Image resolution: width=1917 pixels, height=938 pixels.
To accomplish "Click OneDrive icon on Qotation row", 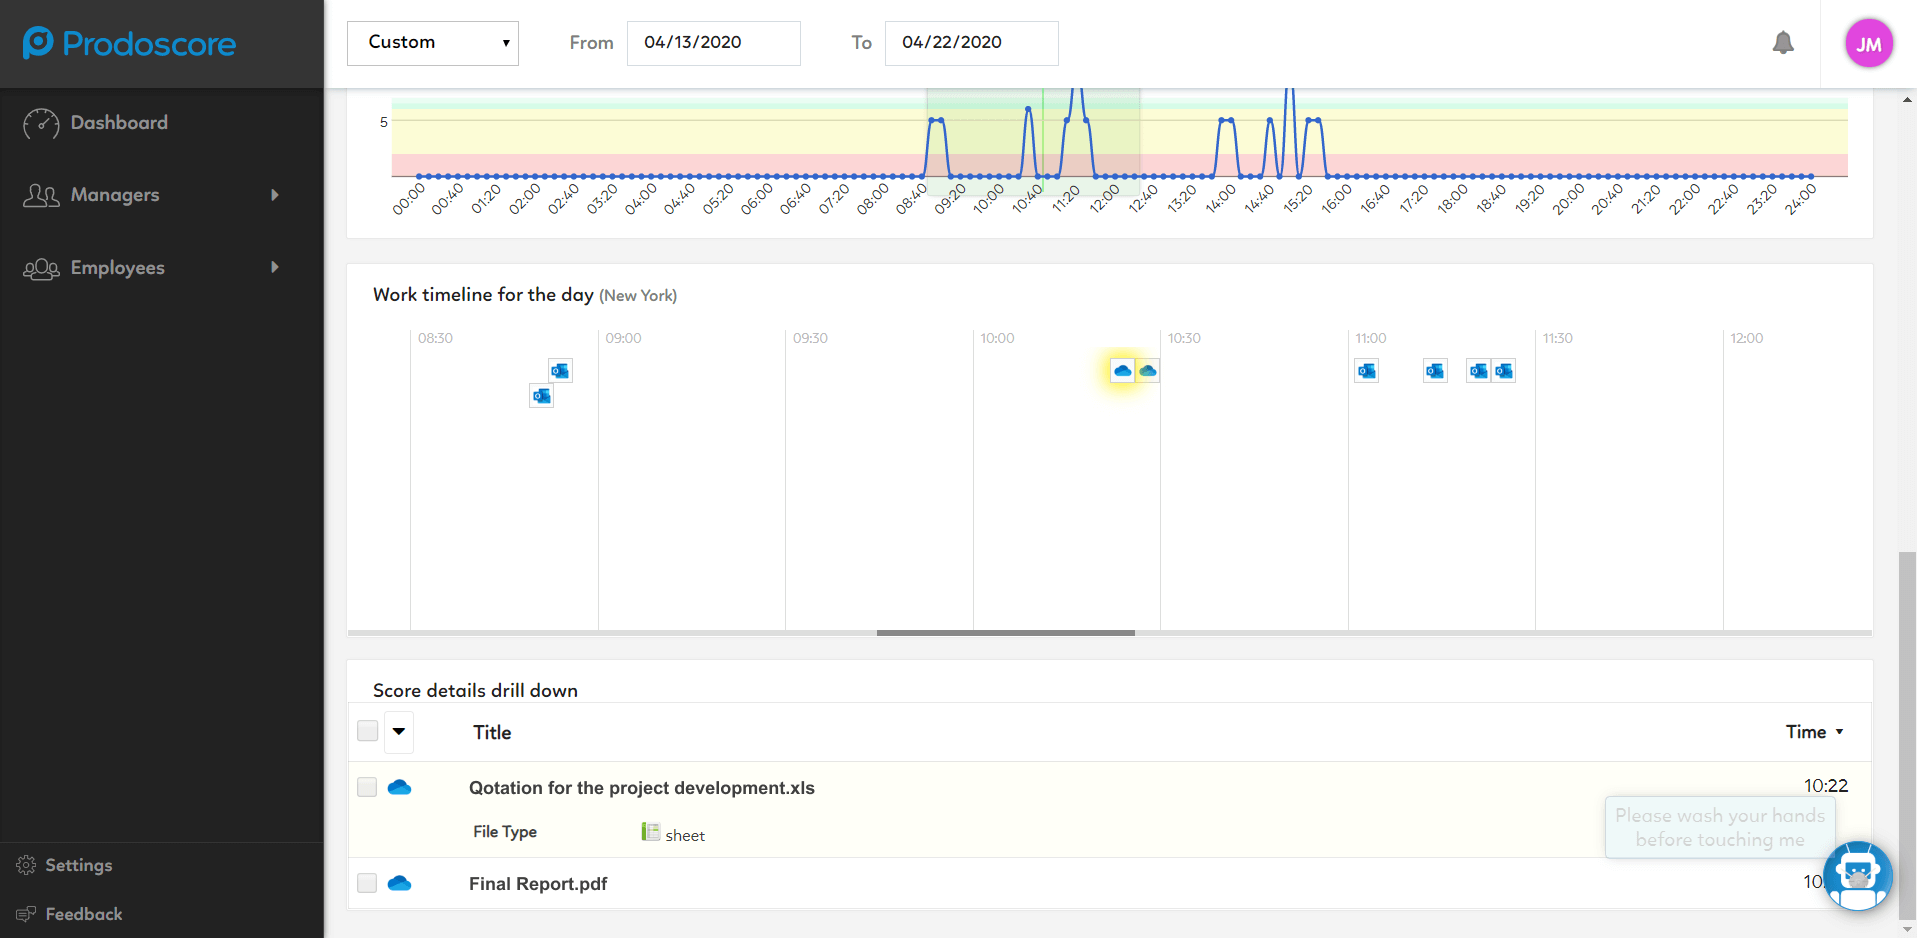I will (x=399, y=788).
